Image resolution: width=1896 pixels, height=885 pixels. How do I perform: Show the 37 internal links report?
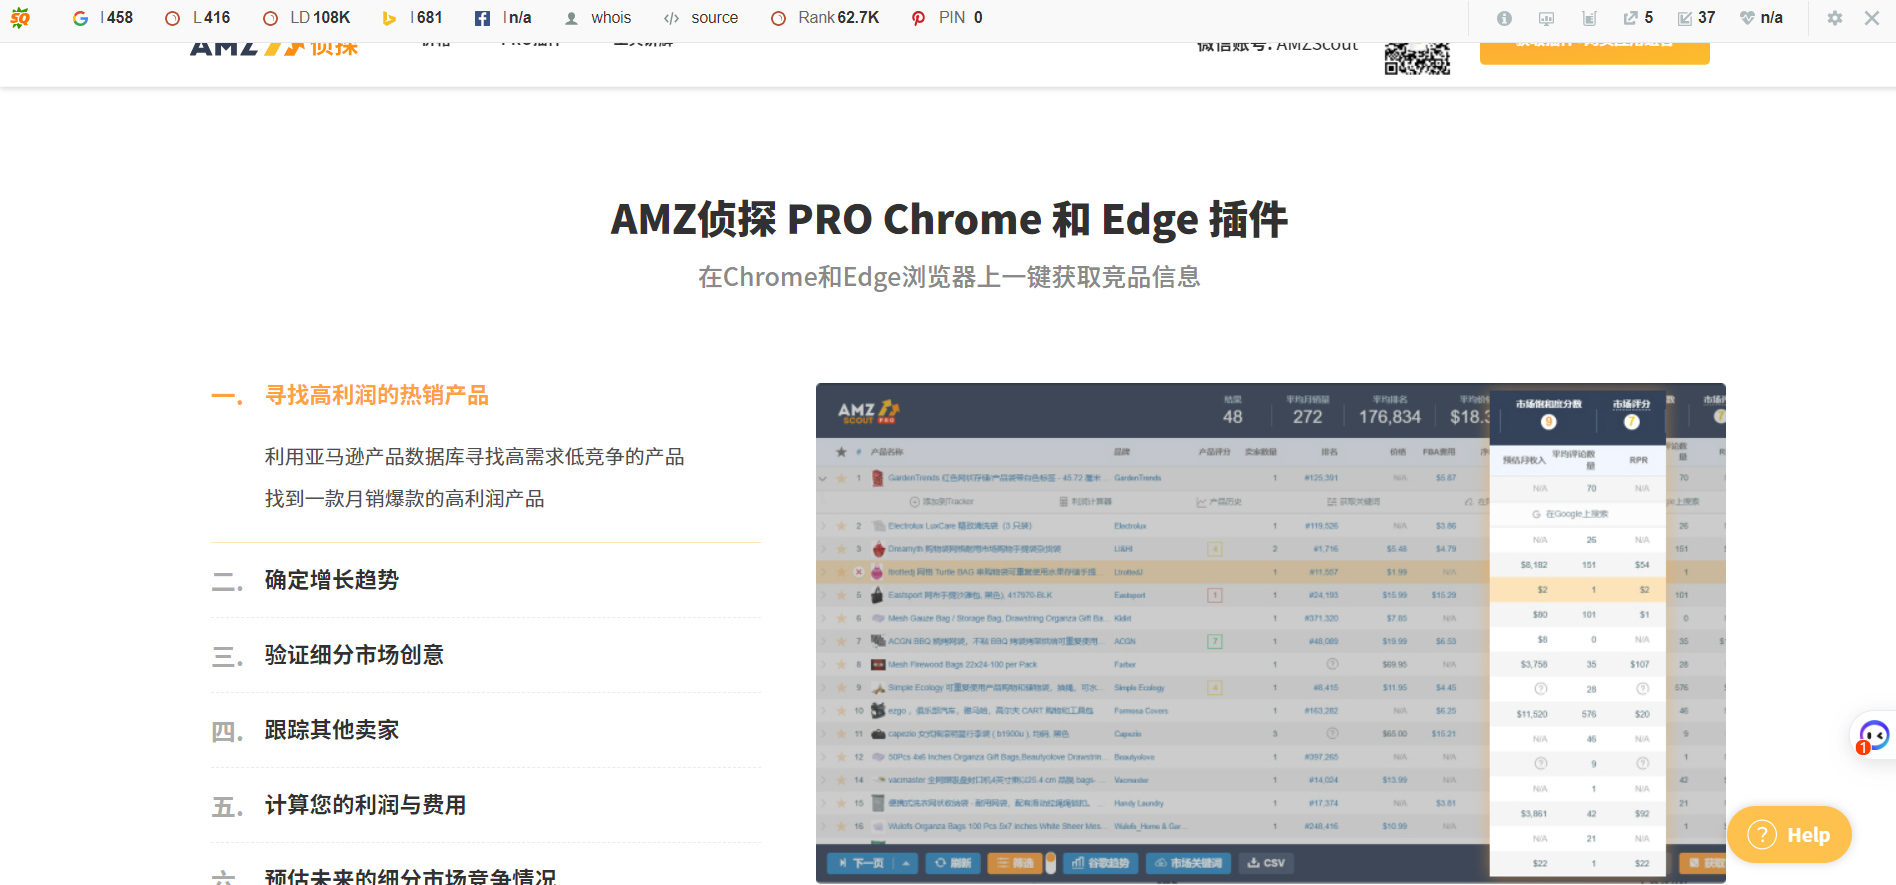point(1696,18)
